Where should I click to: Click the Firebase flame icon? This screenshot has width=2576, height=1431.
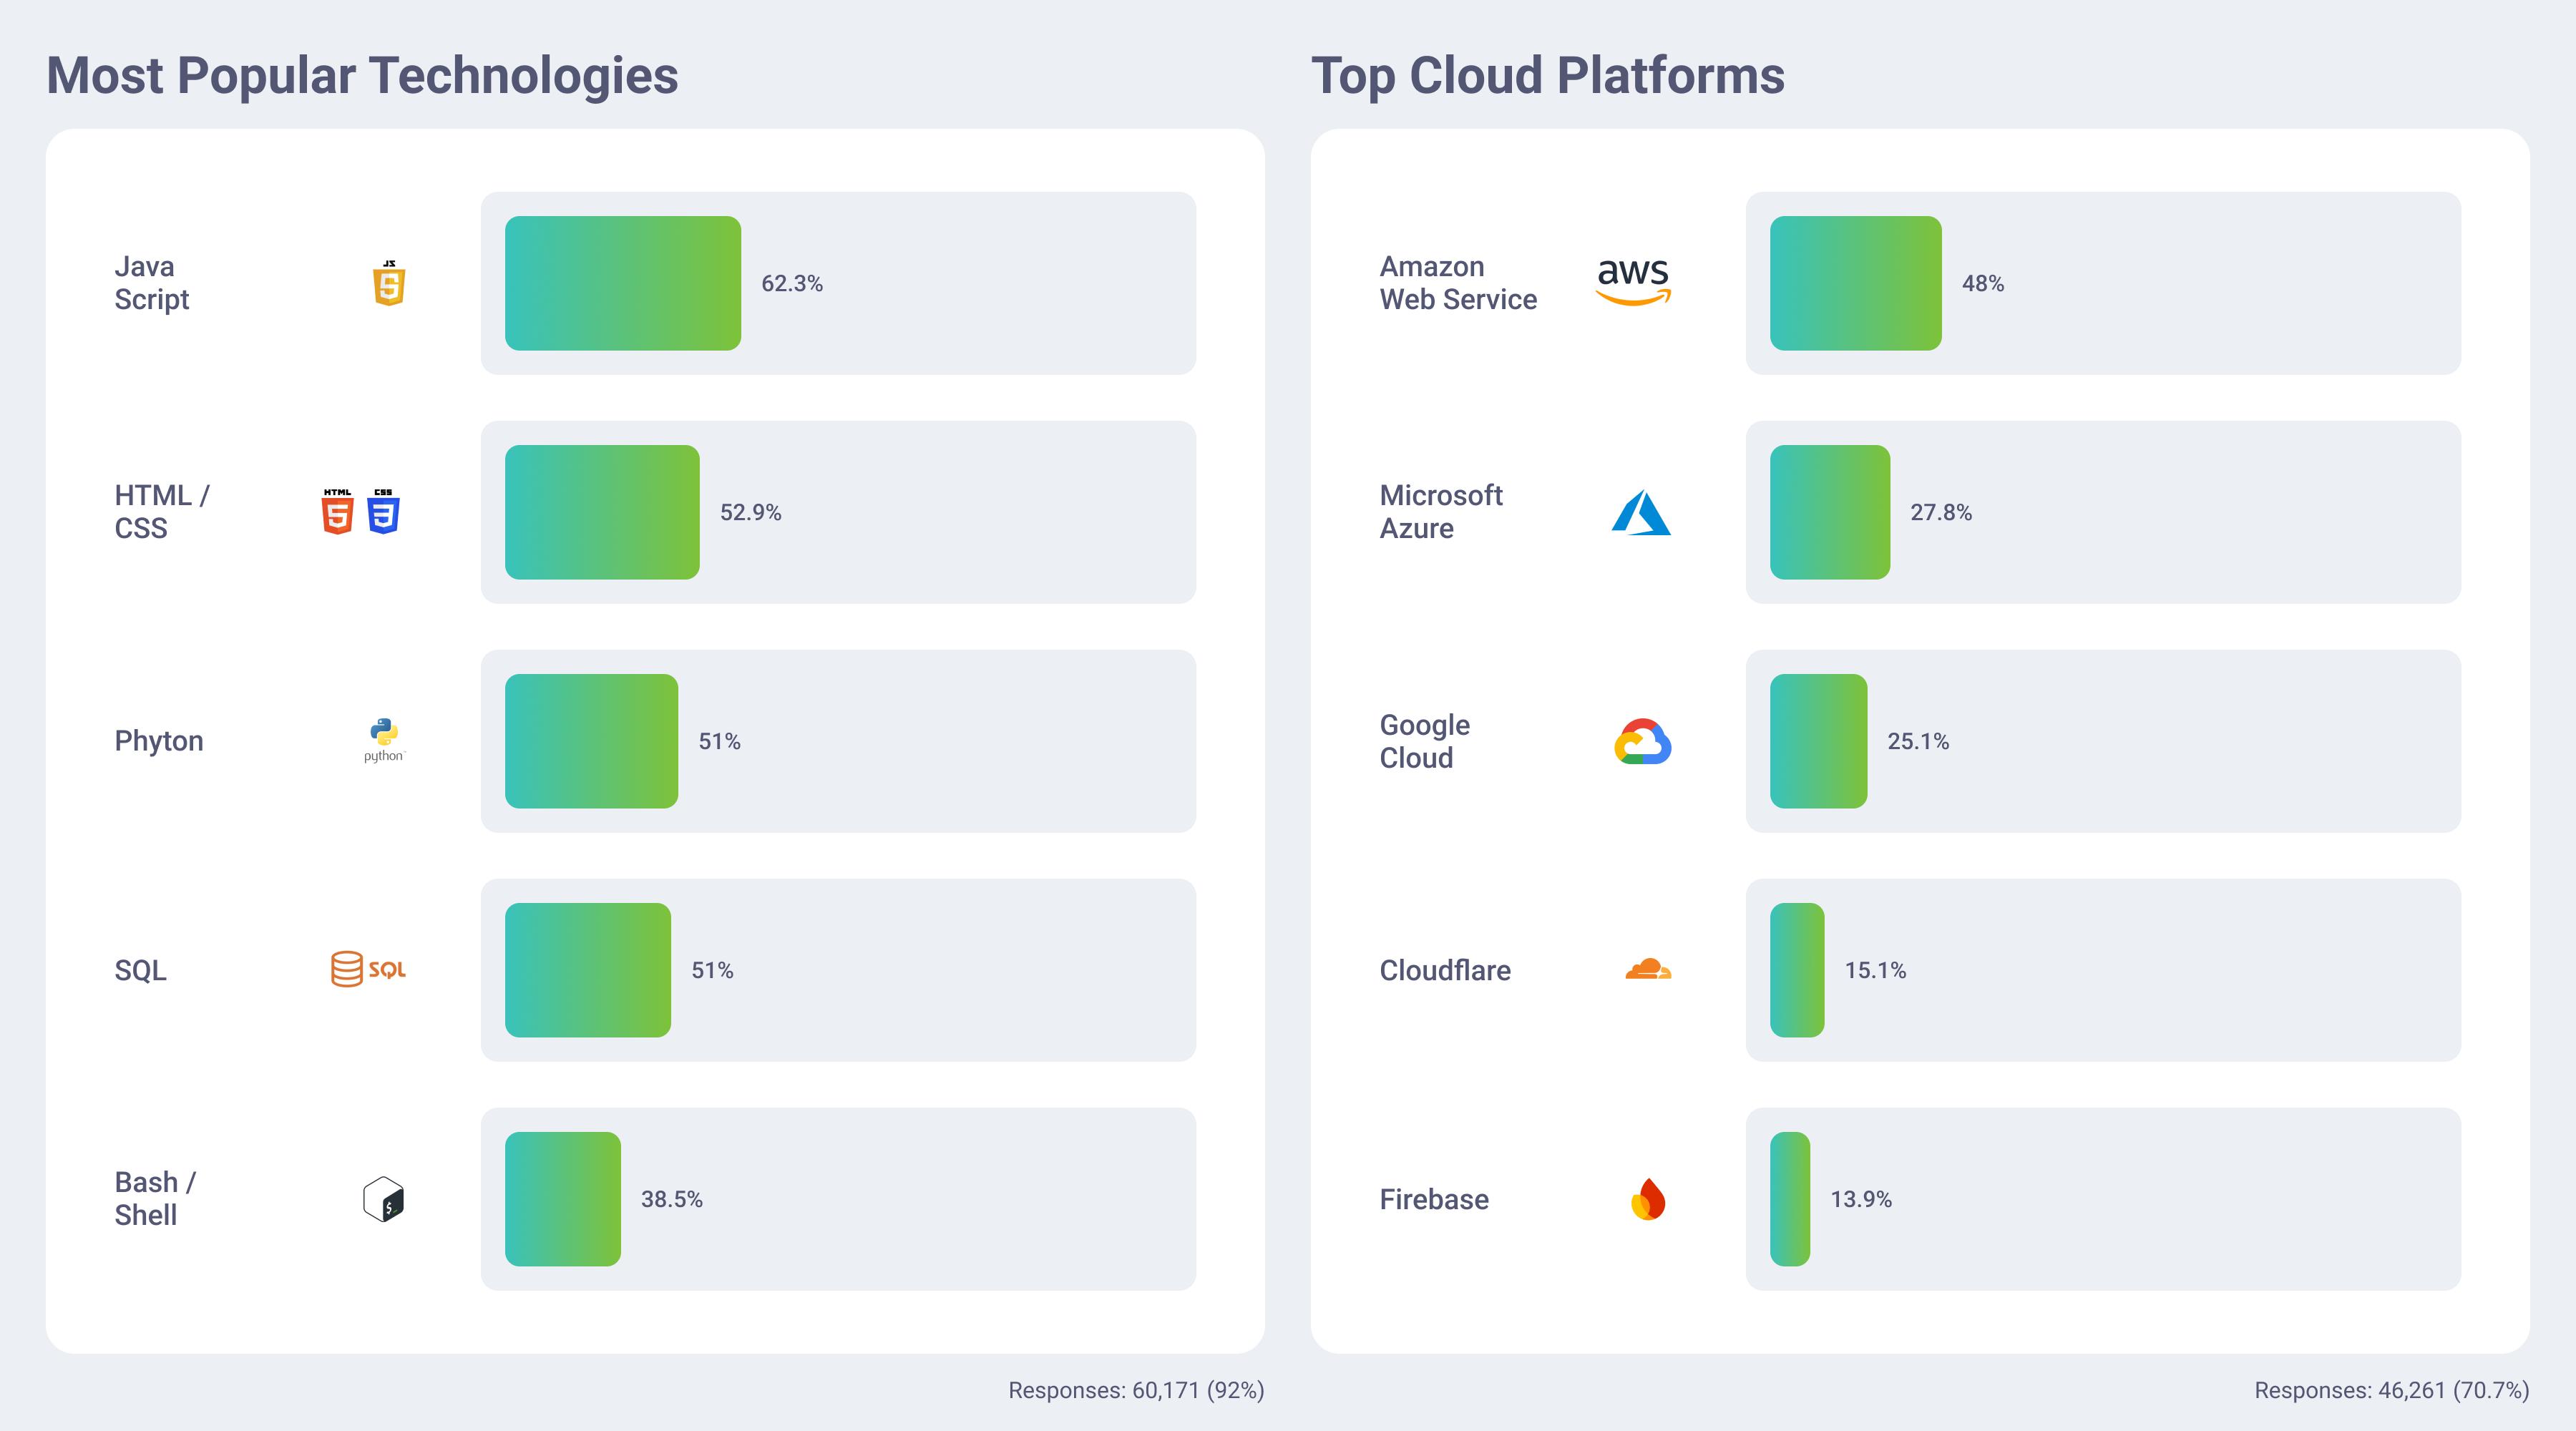[x=1648, y=1199]
